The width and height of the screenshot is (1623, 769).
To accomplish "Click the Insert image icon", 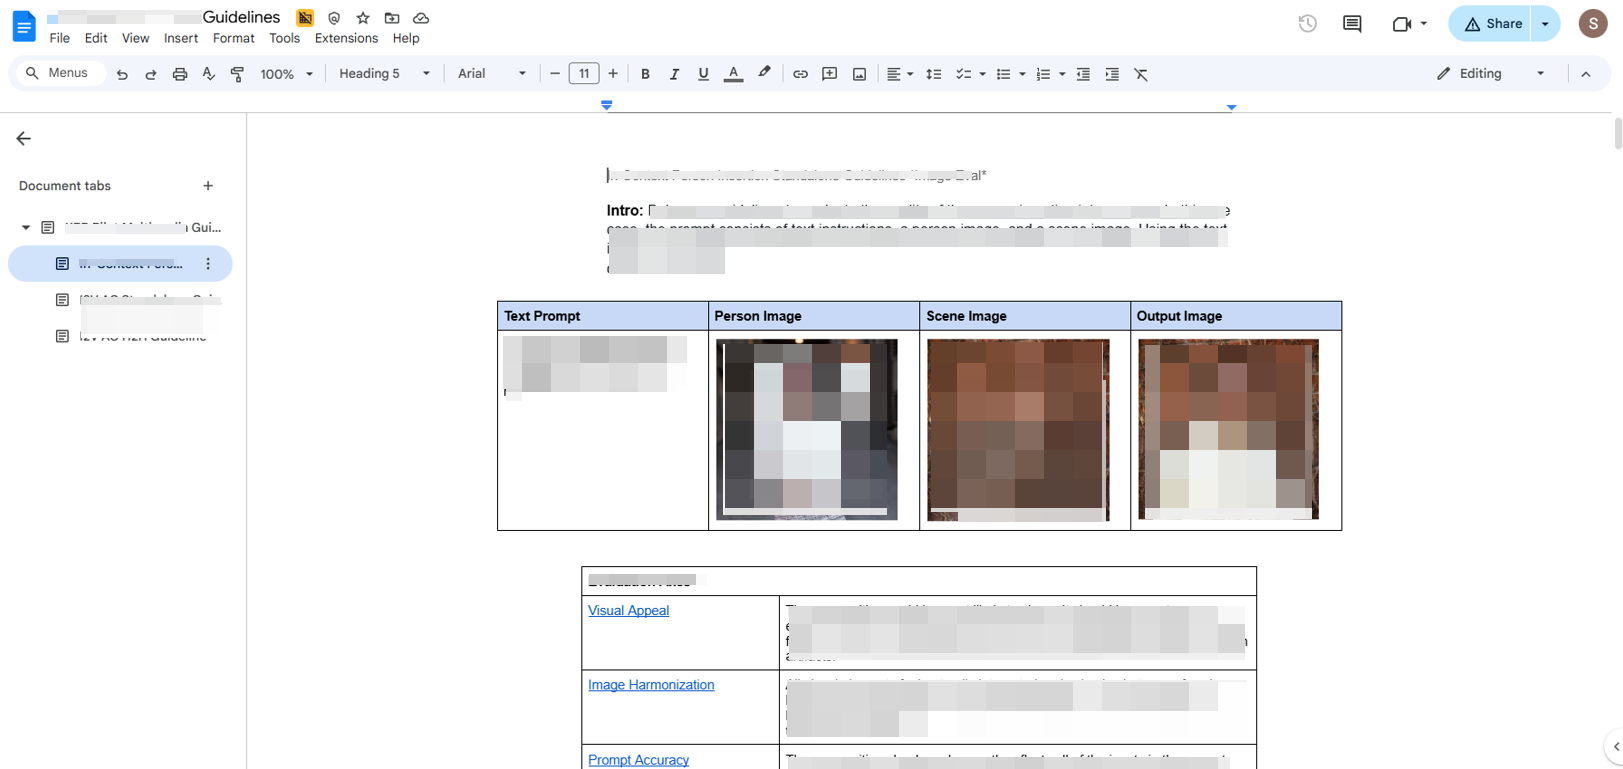I will 859,74.
